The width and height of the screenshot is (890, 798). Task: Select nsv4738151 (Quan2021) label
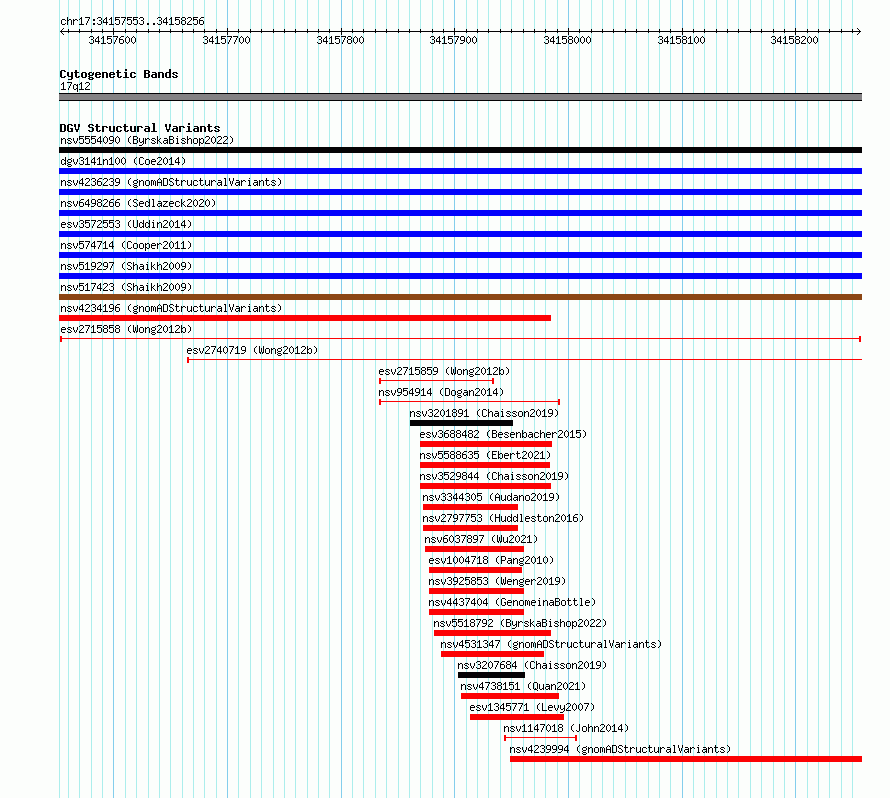pos(523,686)
